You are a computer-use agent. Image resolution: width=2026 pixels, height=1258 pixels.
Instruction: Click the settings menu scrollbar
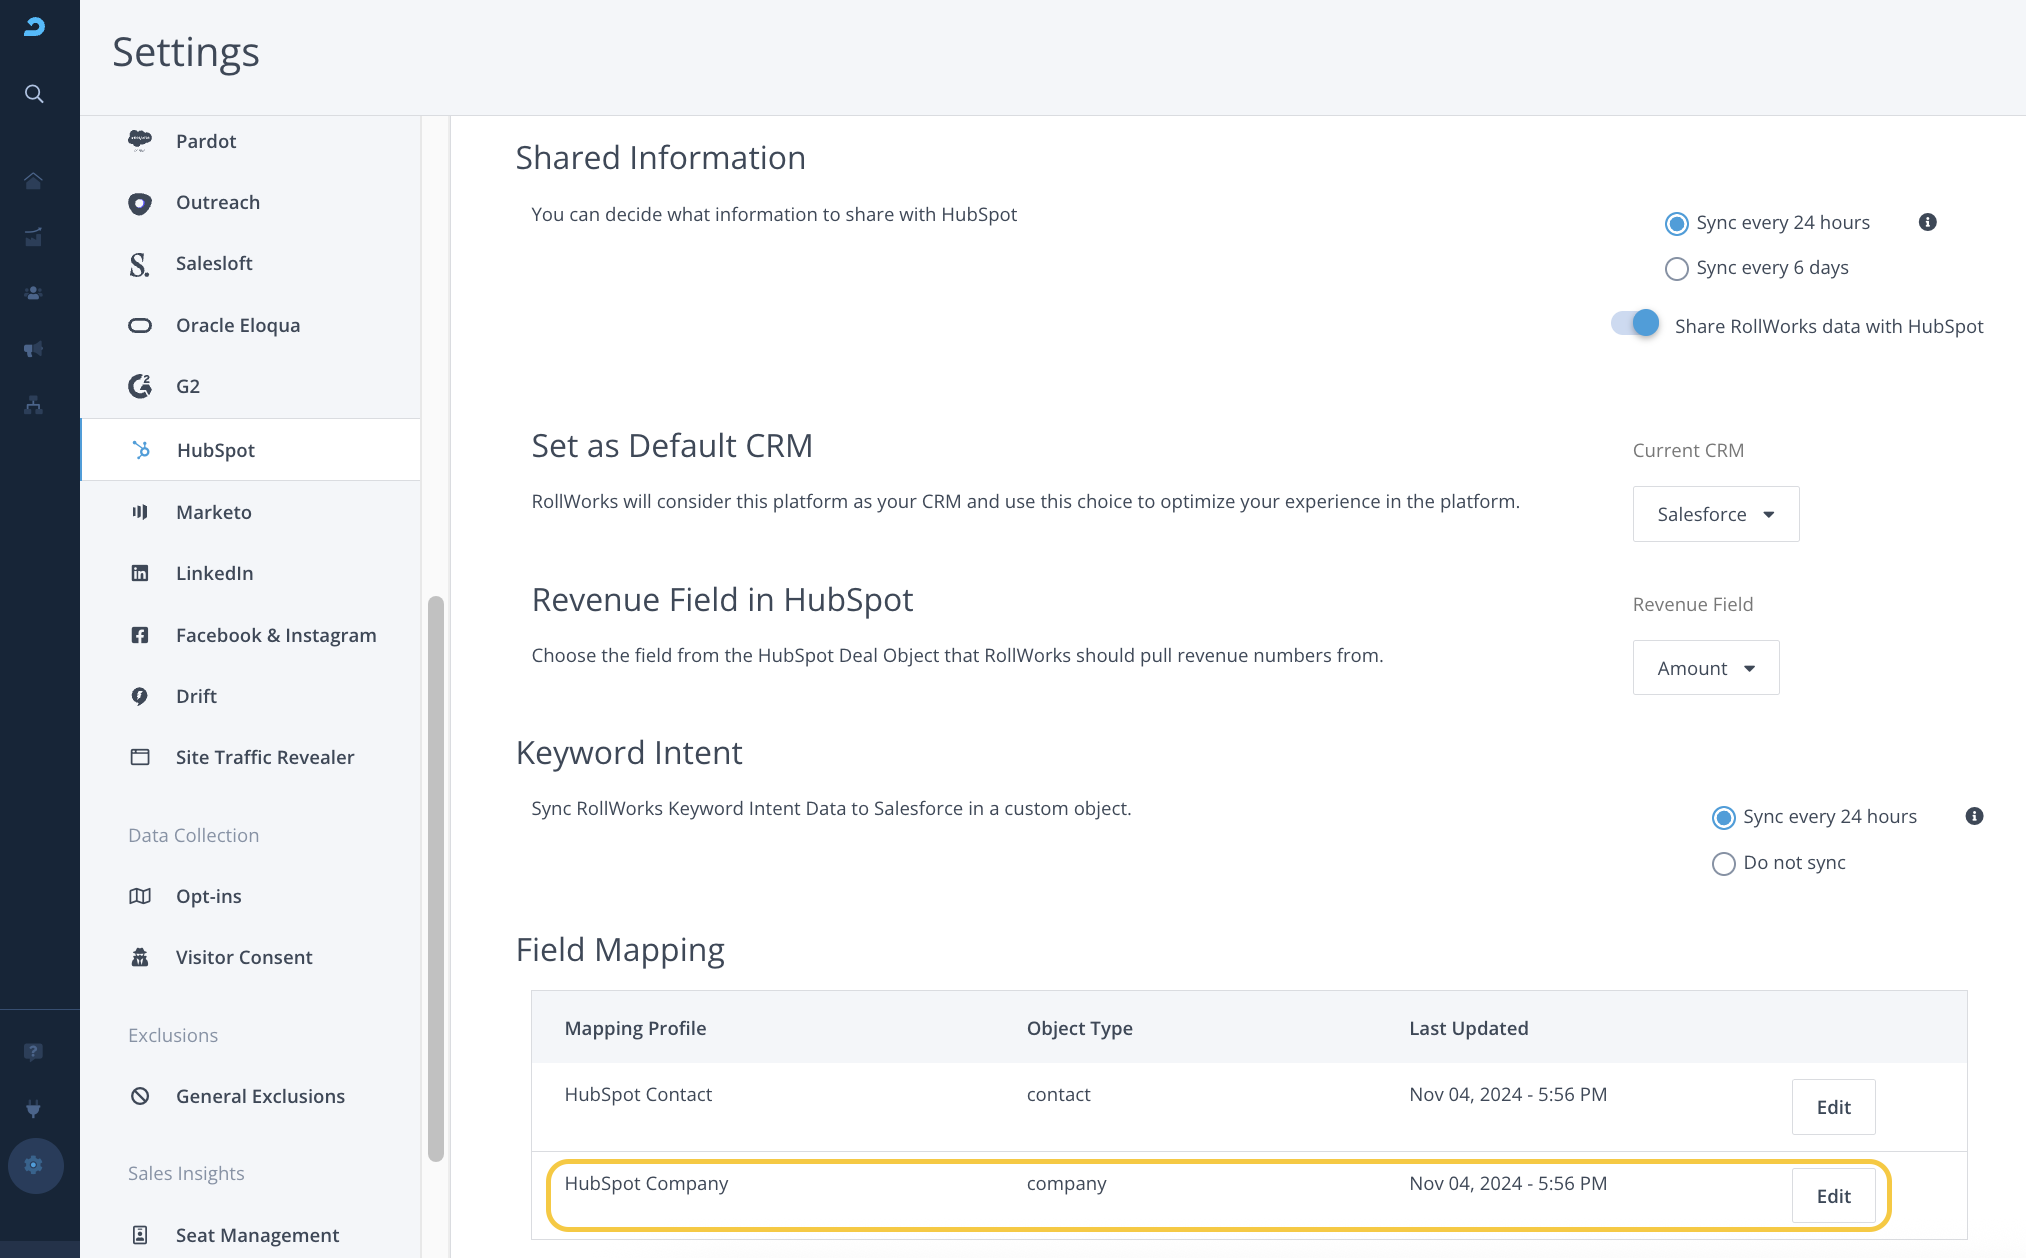click(x=435, y=878)
